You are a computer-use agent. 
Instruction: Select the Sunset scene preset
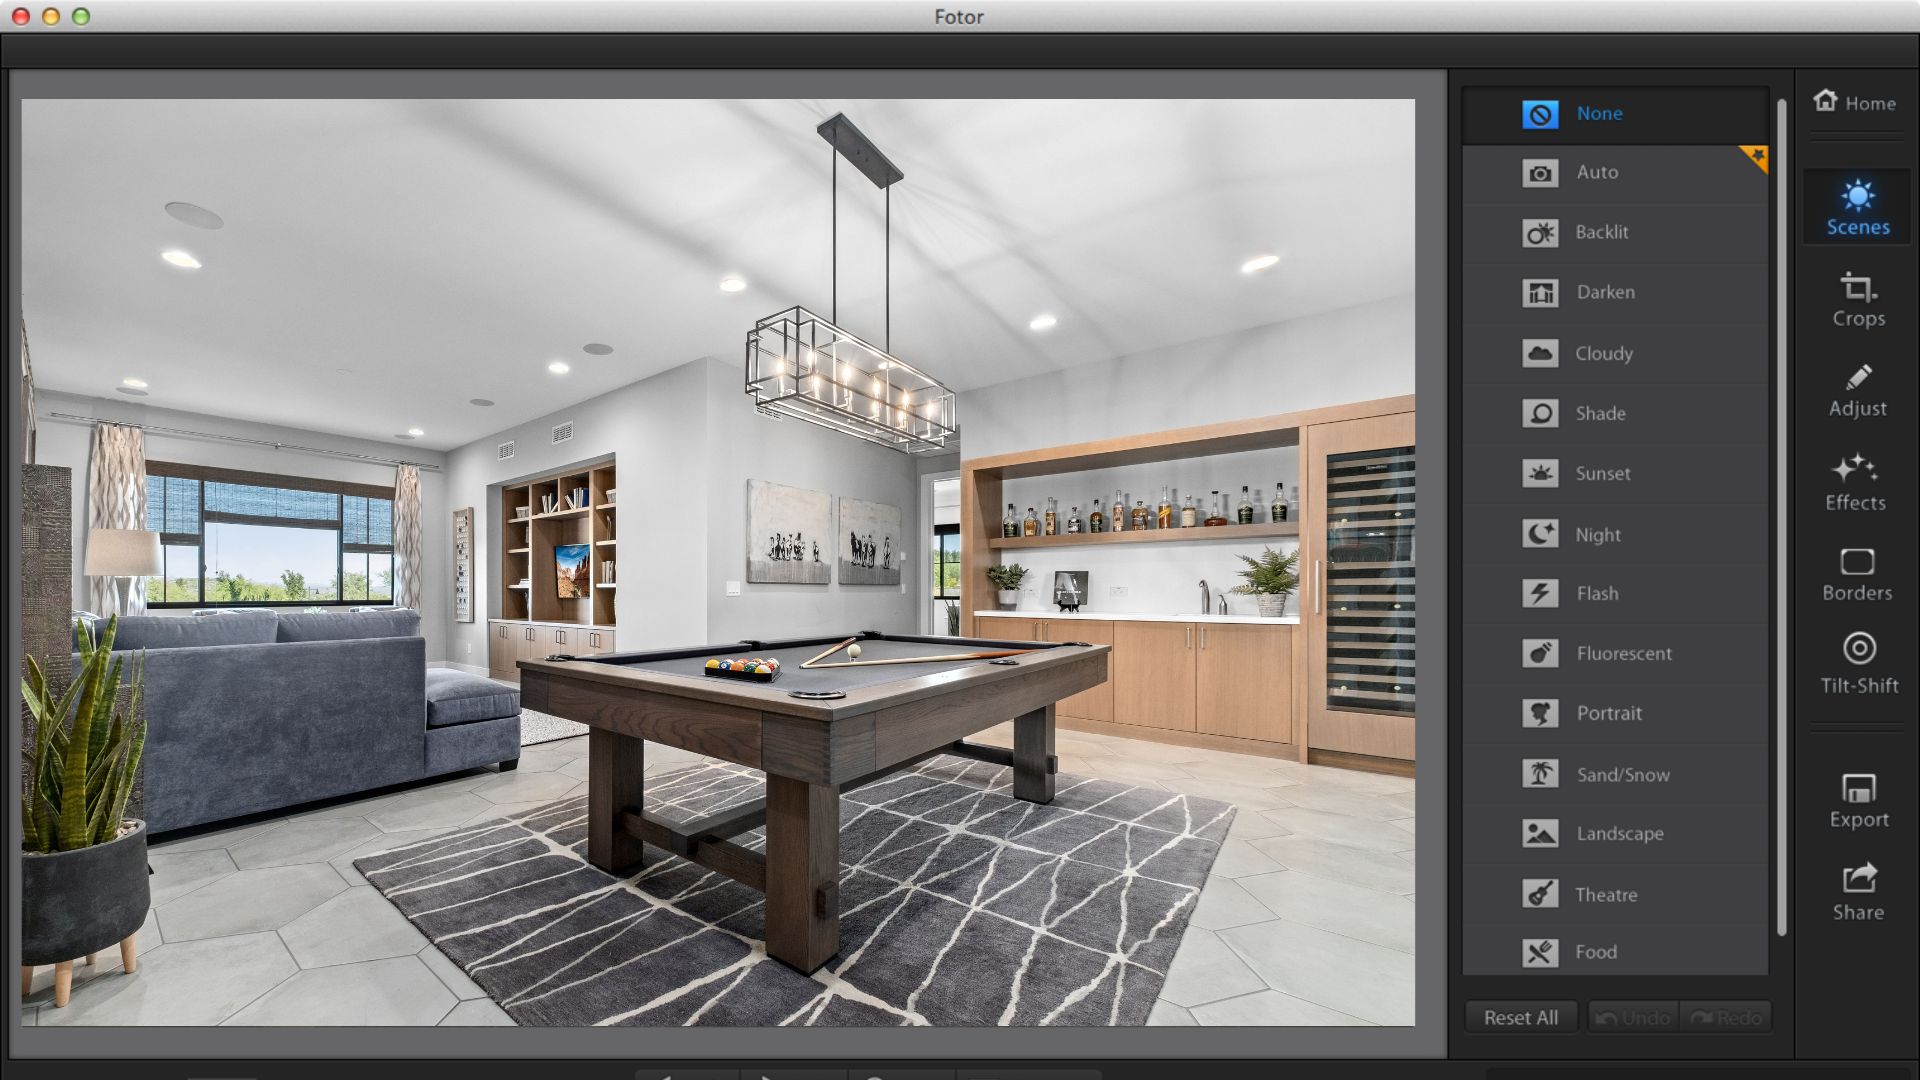[1602, 472]
